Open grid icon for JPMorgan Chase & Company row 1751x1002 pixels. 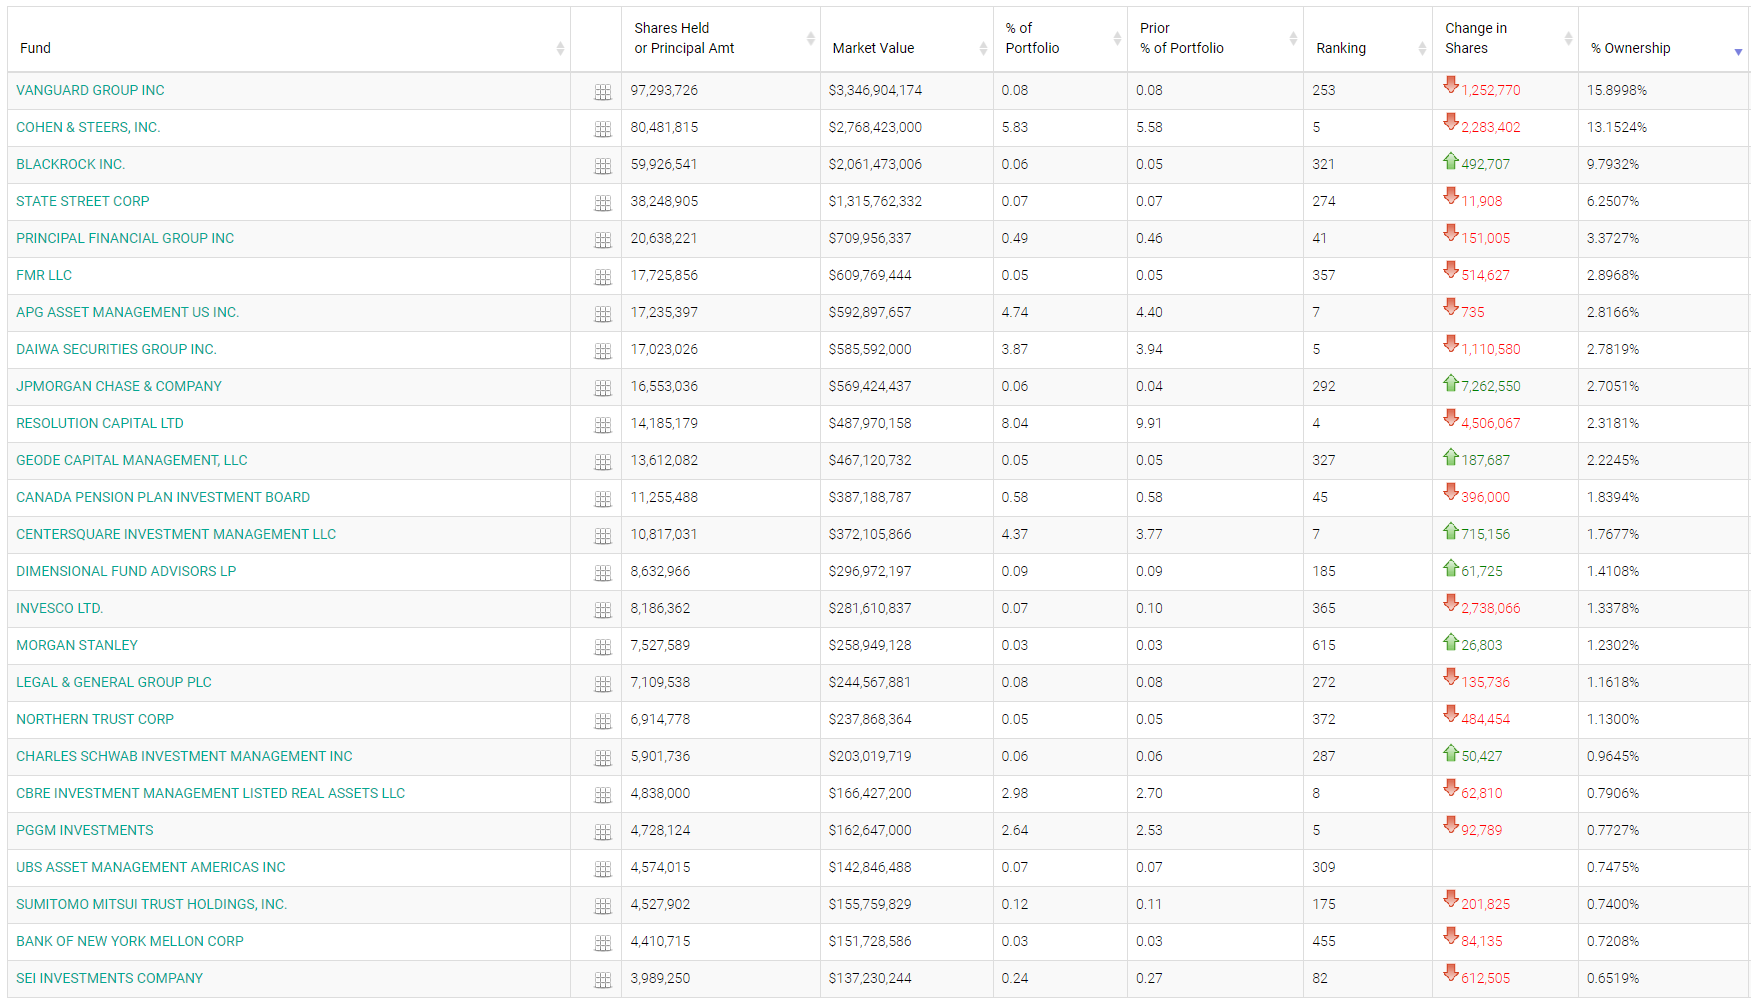pos(602,388)
